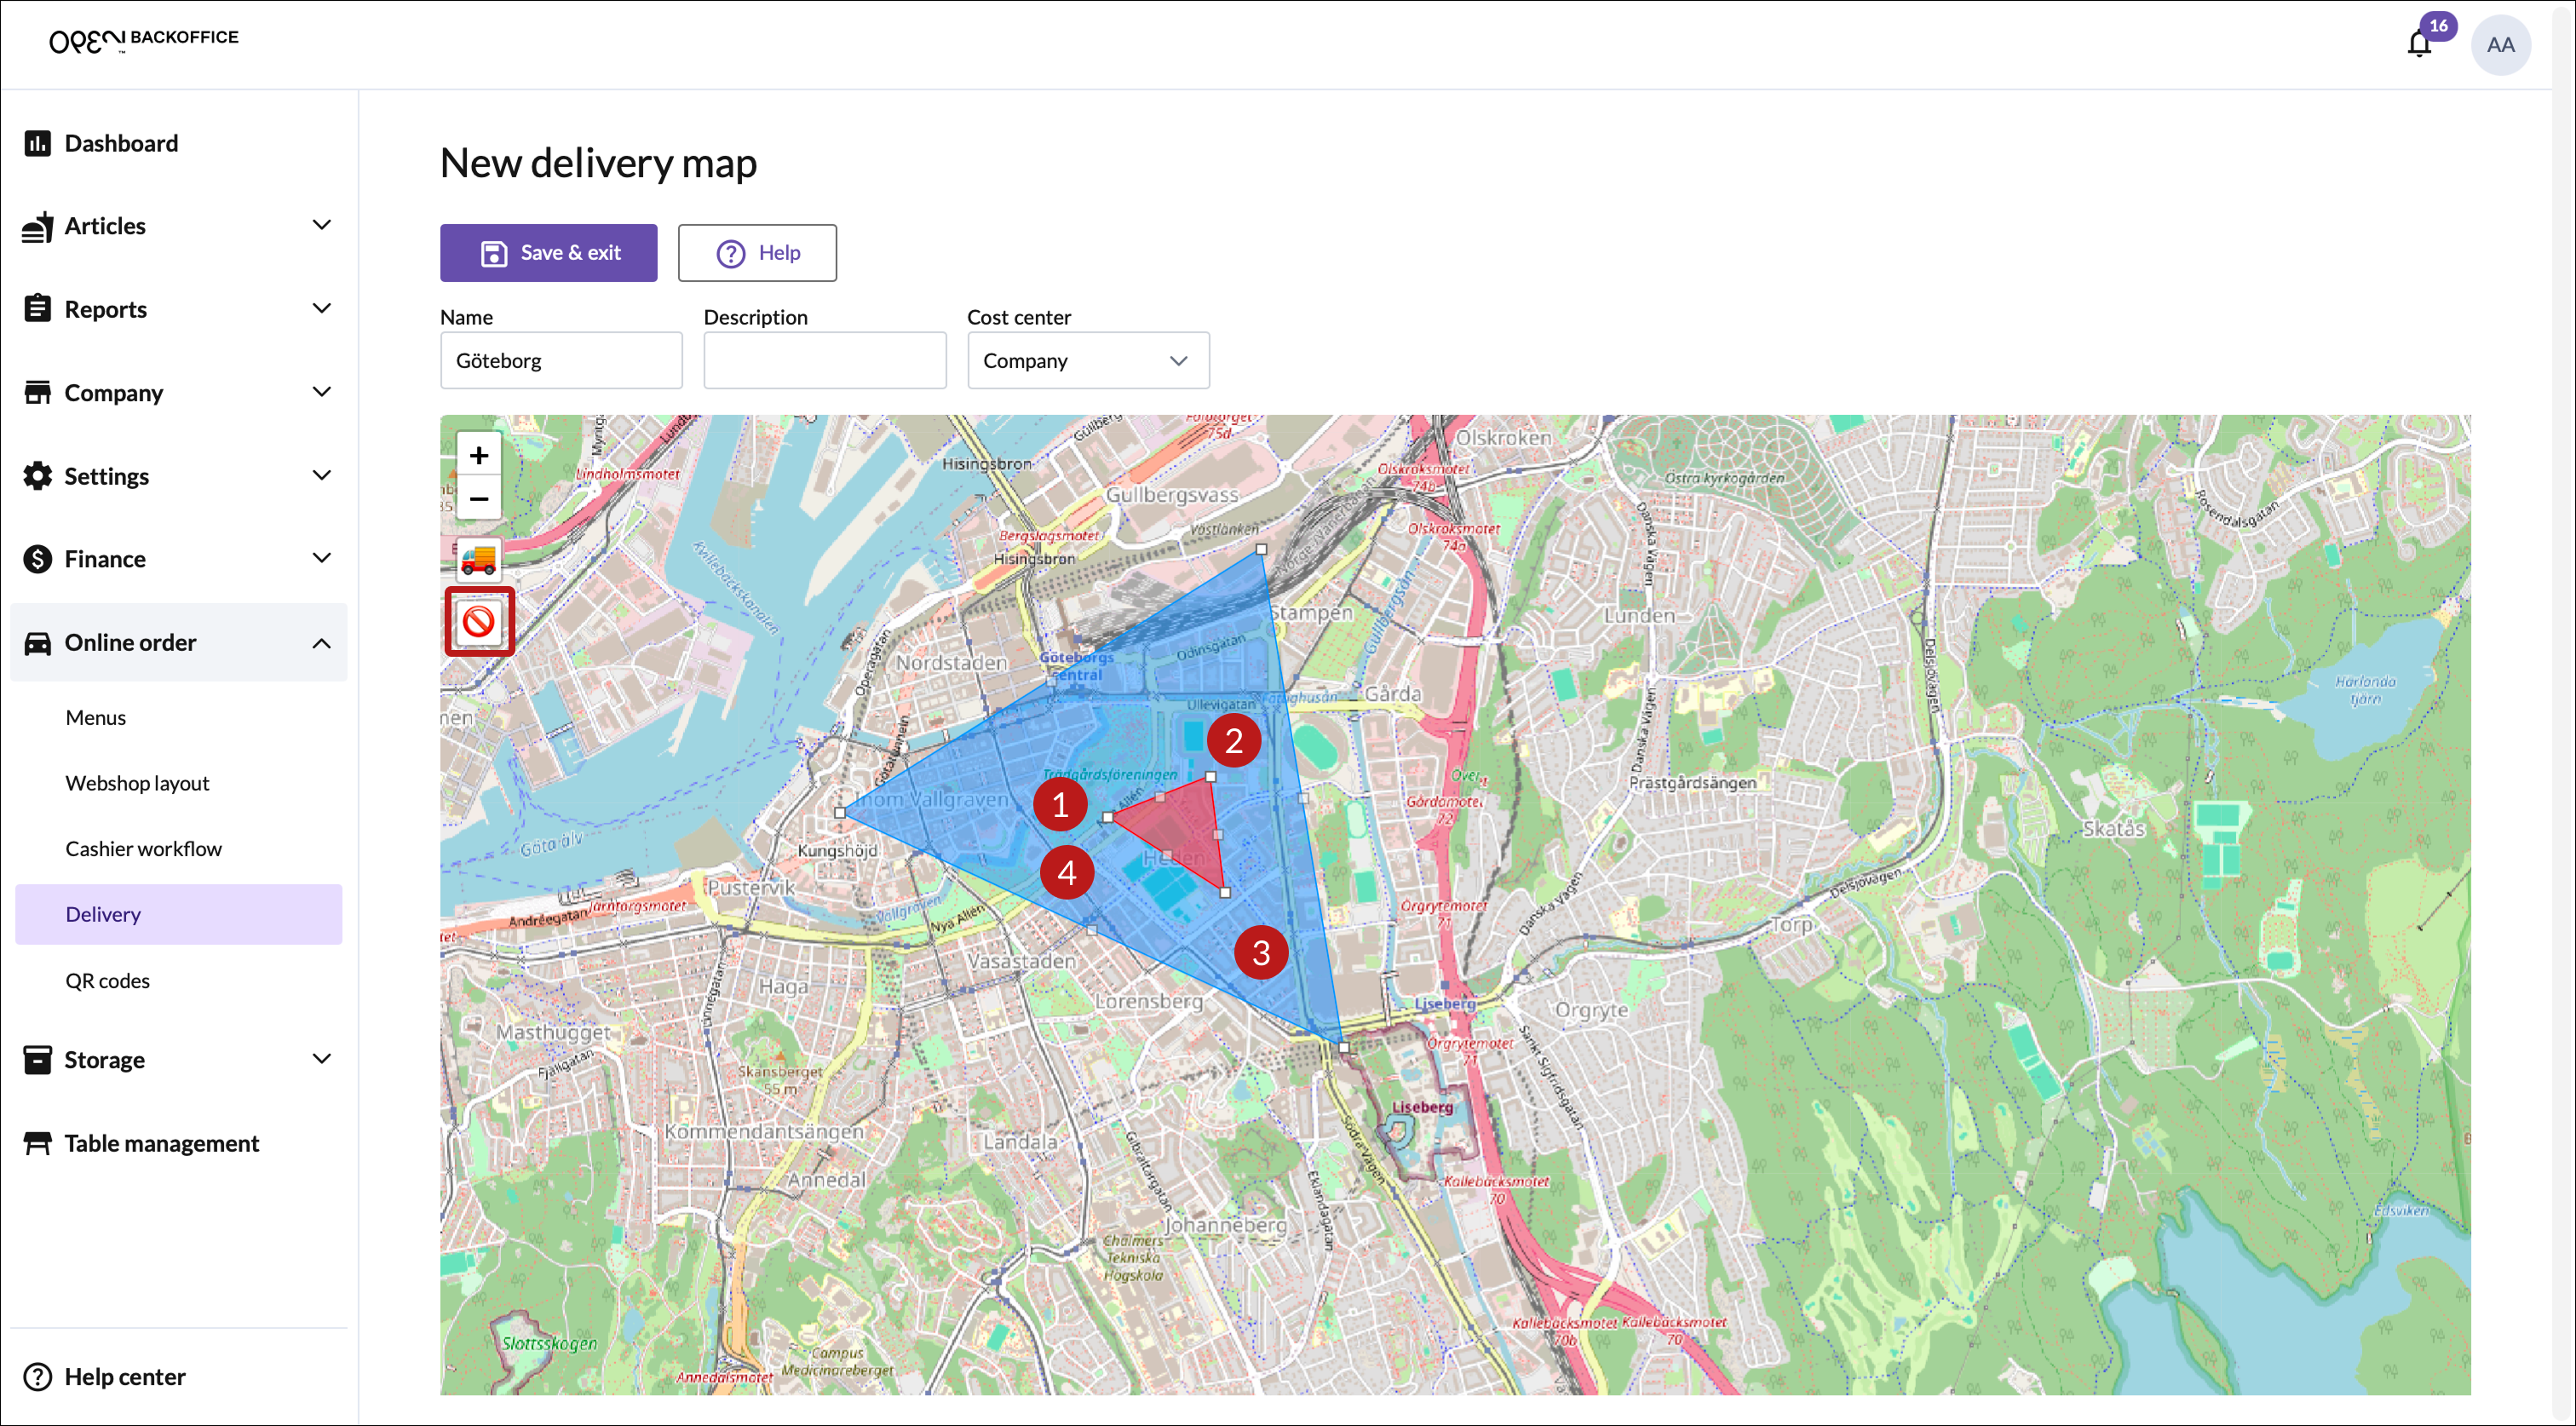Expand the Storage sidebar section

coord(321,1059)
